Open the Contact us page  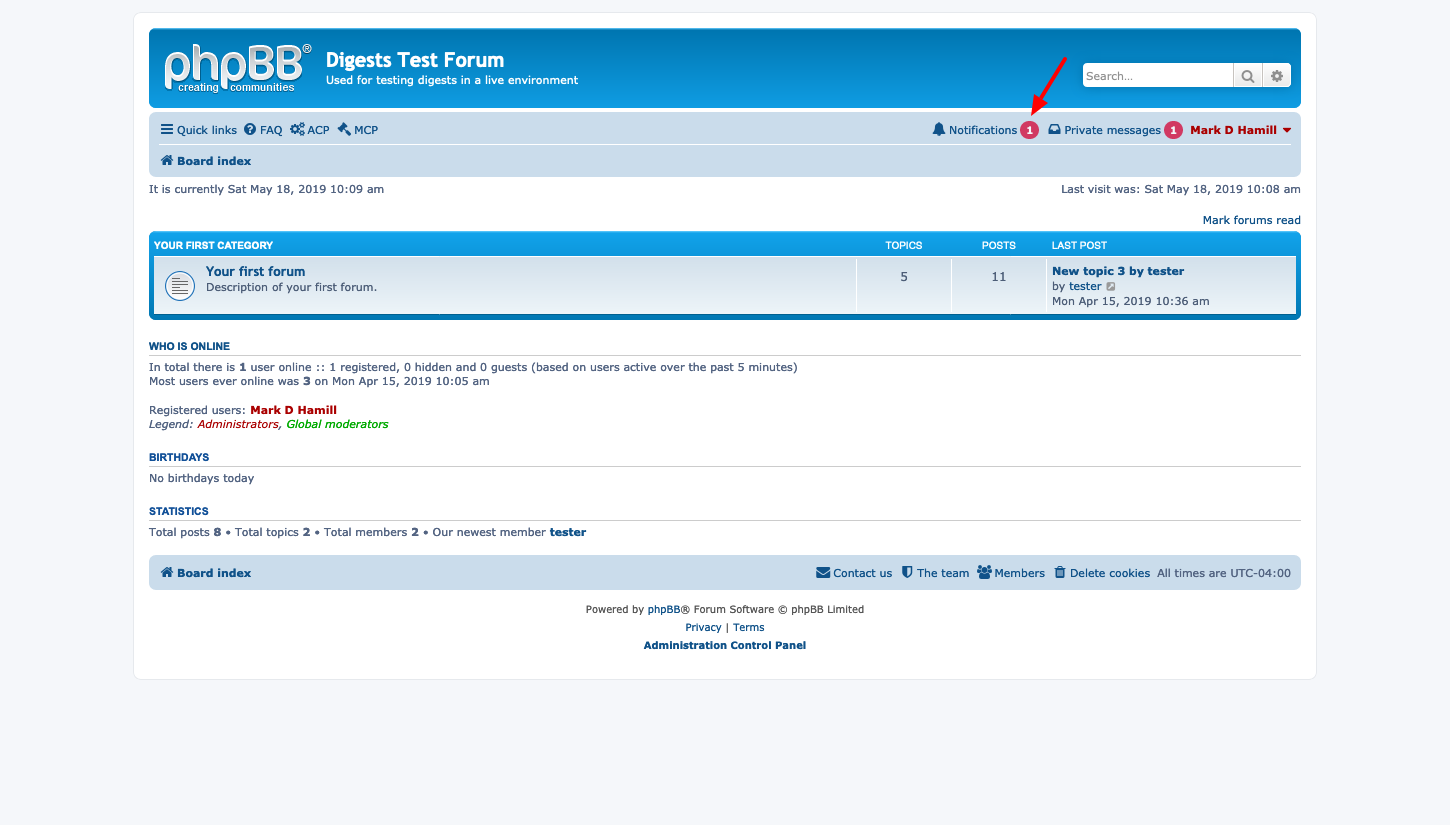point(854,573)
